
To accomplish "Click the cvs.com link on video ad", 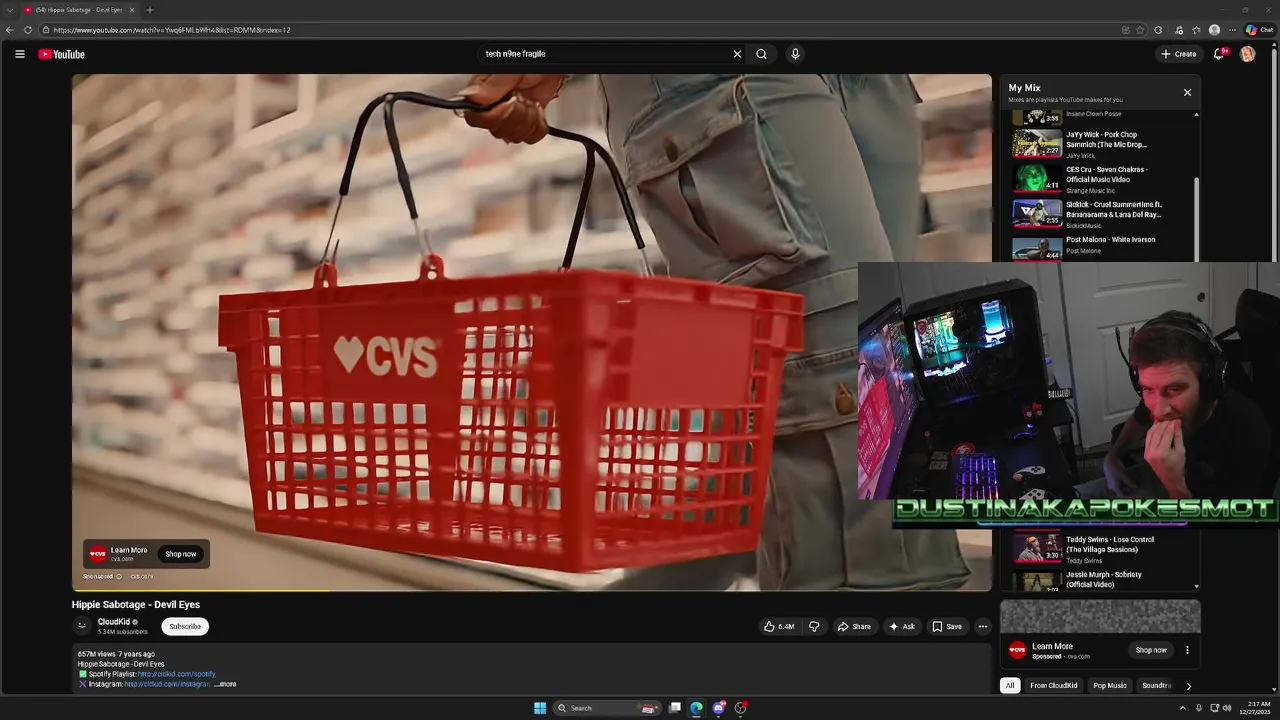I will 142,576.
